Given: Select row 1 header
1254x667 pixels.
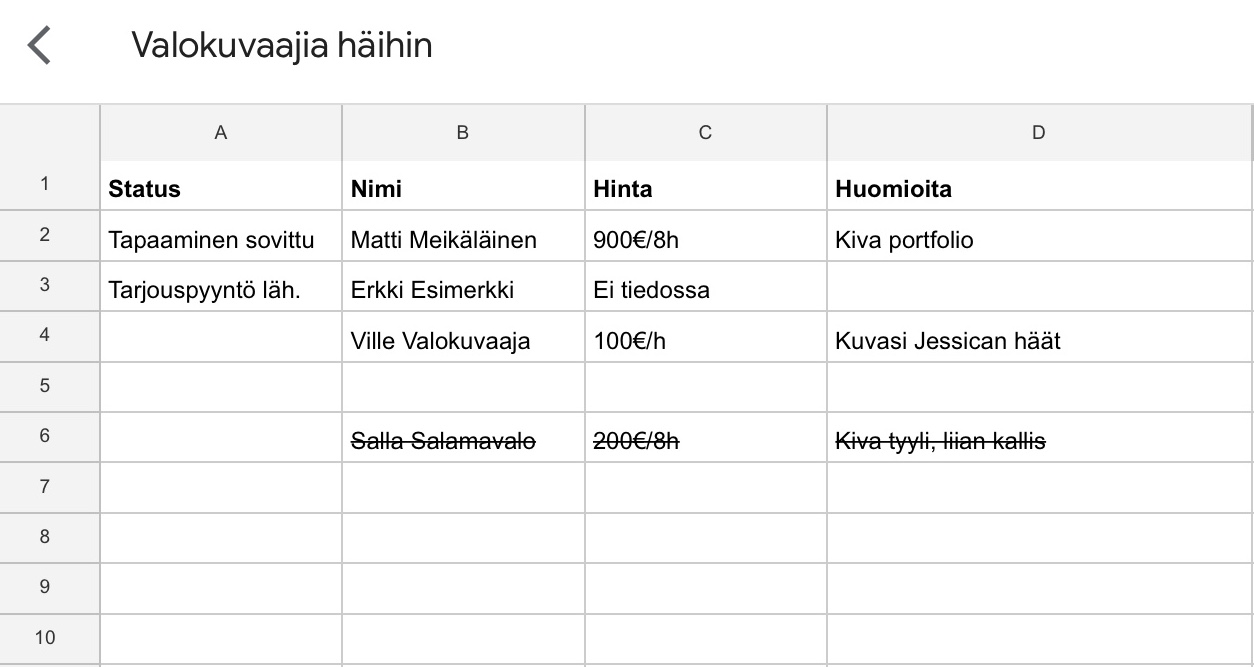Looking at the screenshot, I should pos(45,184).
